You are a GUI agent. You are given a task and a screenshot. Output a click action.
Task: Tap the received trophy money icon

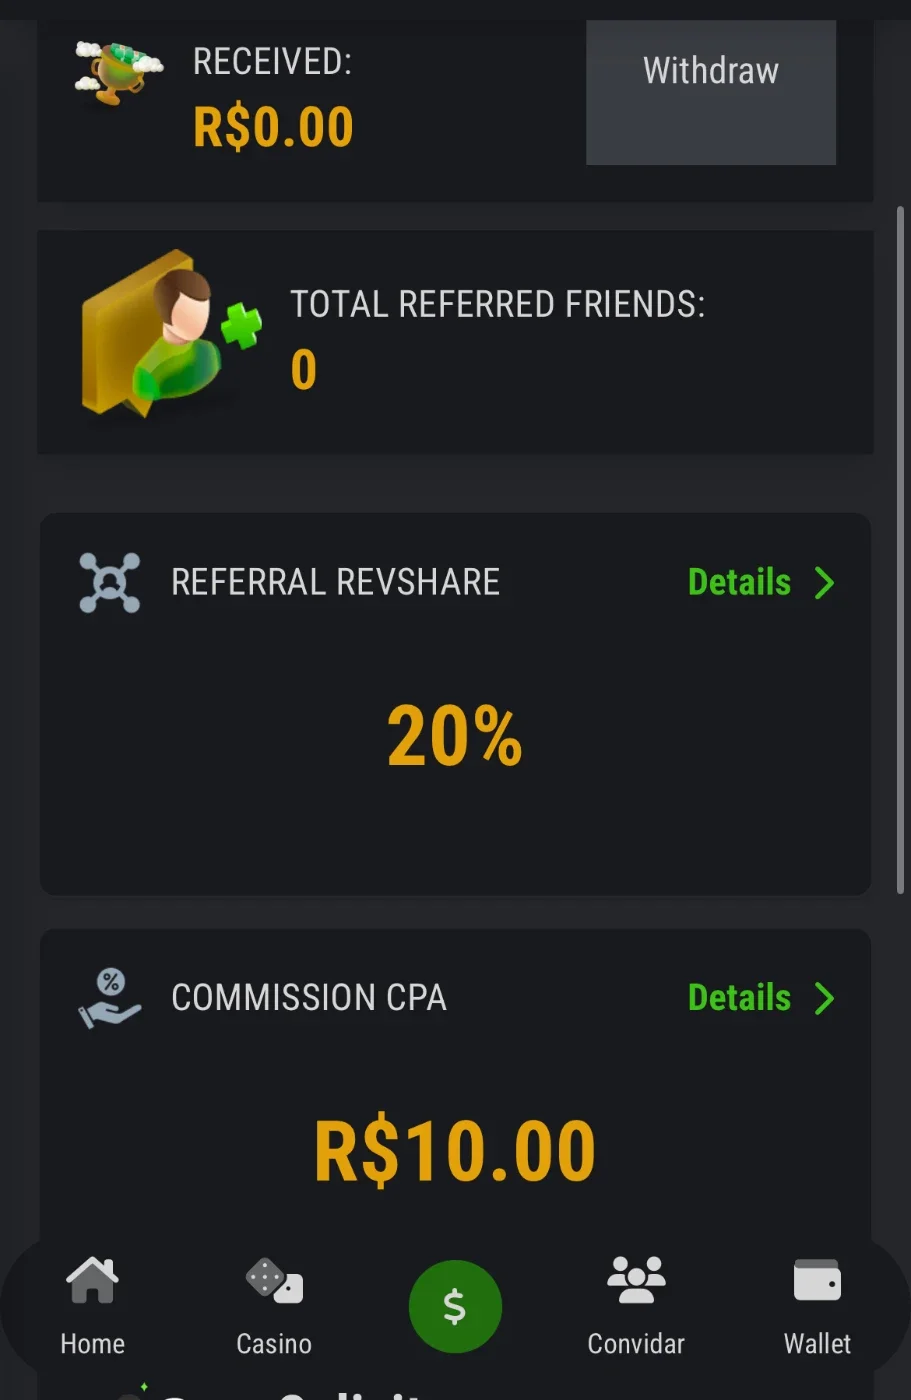click(118, 70)
